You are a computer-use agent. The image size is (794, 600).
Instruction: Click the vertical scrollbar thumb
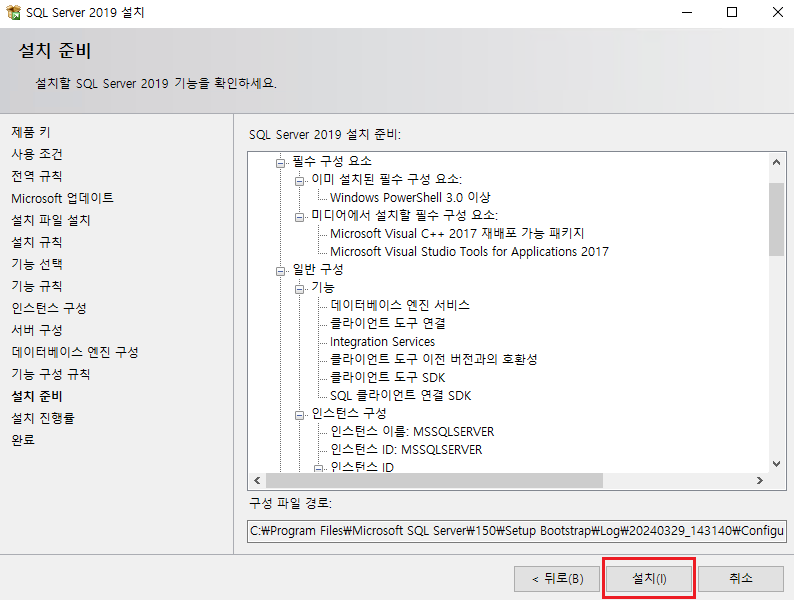click(x=776, y=219)
